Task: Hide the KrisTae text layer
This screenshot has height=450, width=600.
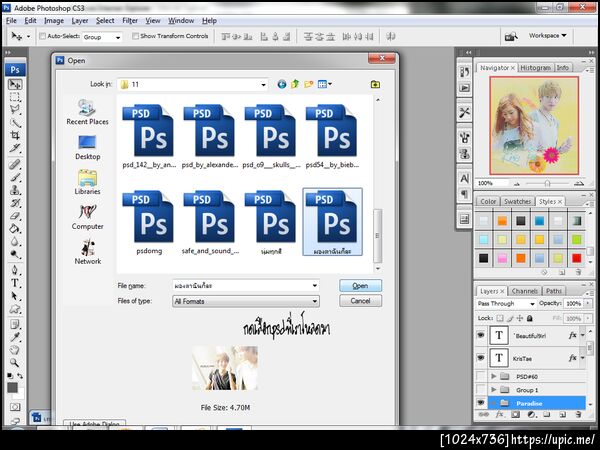Action: [482, 357]
